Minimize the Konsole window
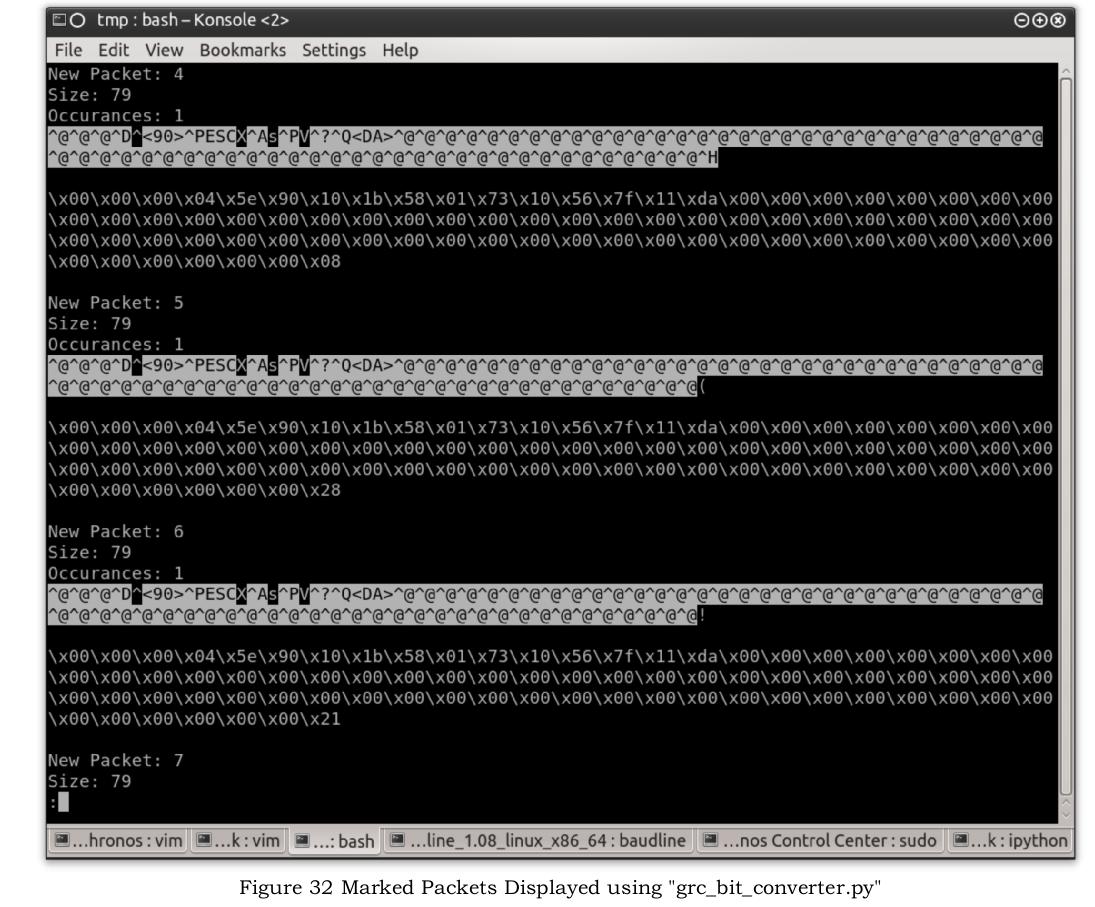 click(1021, 20)
